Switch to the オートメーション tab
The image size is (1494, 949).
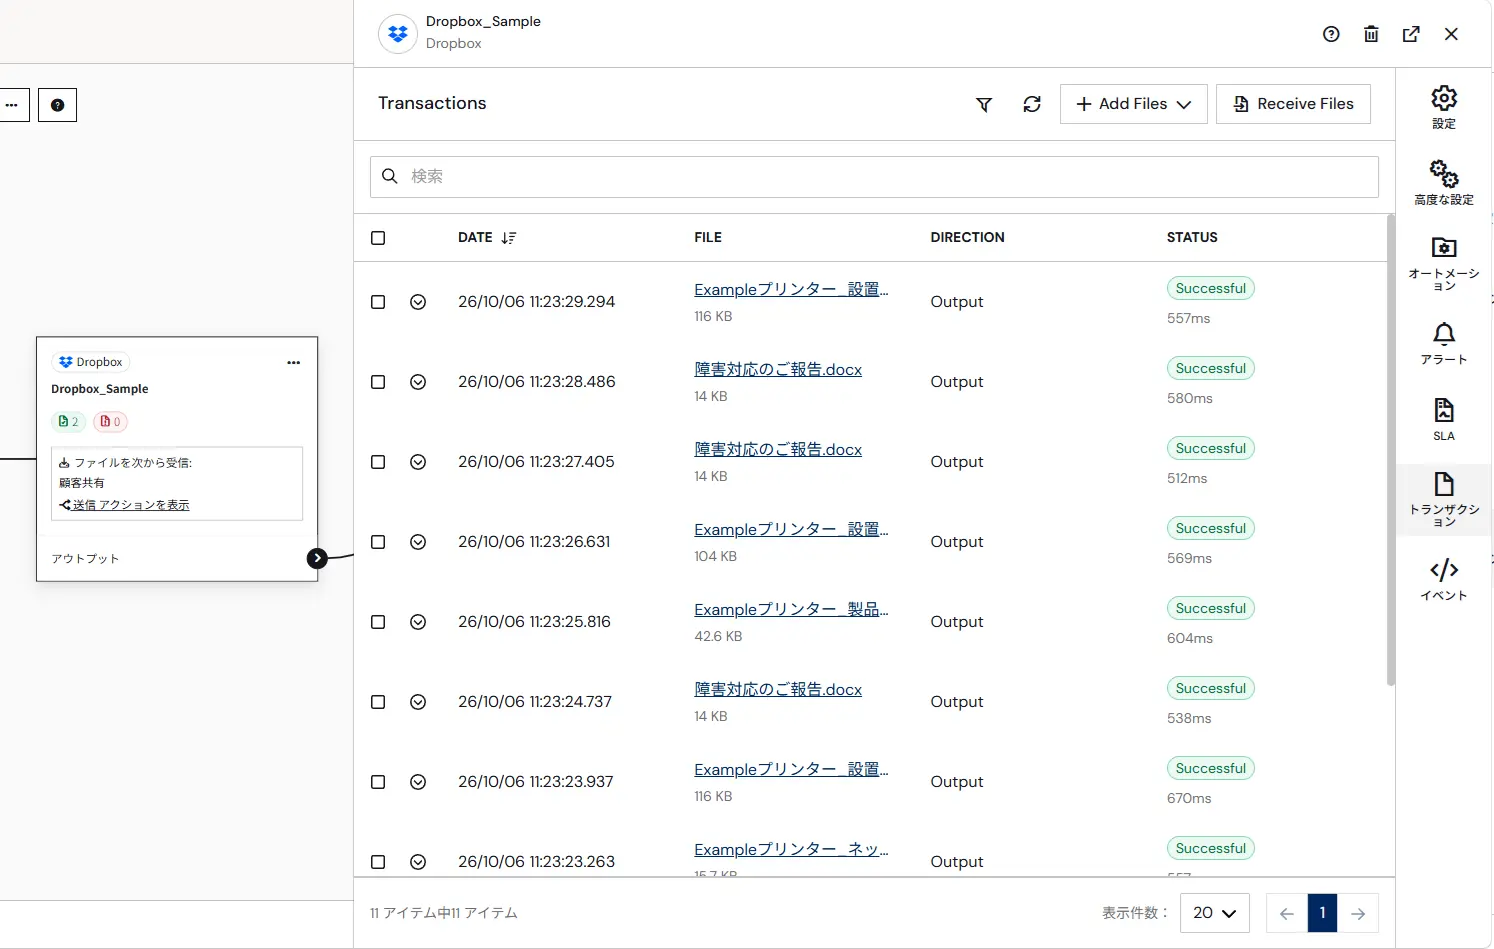click(x=1444, y=264)
